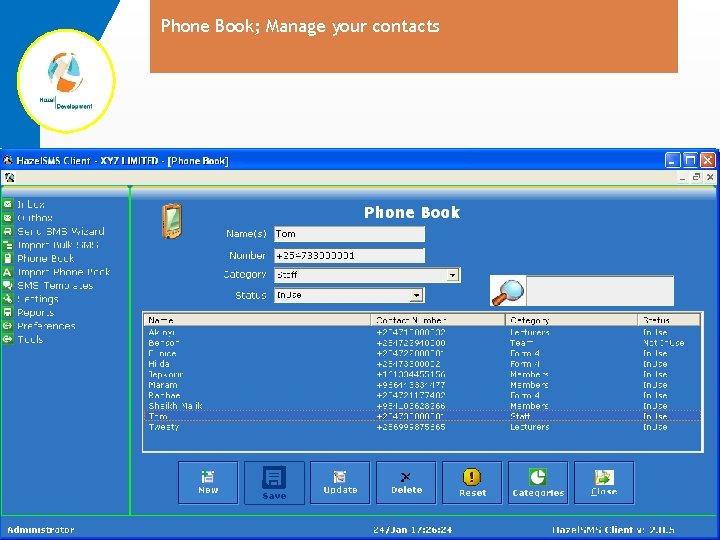This screenshot has height=540, width=720.
Task: Expand the Status dropdown arrow
Action: pyautogui.click(x=416, y=295)
